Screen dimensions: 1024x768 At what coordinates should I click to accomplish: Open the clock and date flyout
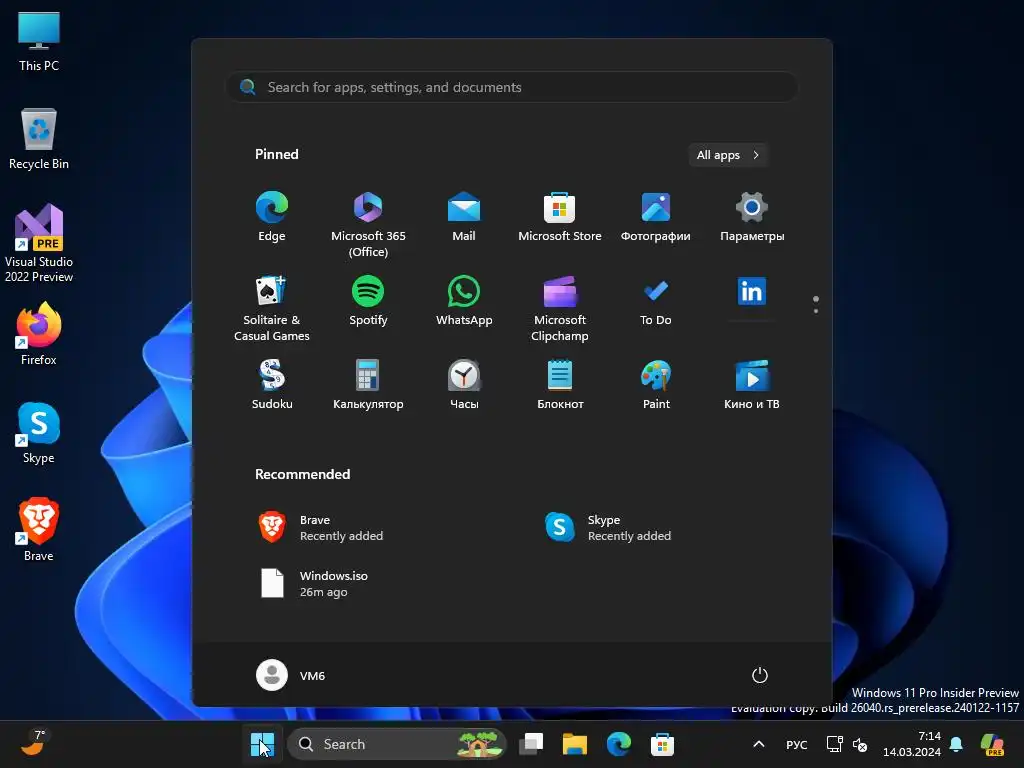point(912,744)
